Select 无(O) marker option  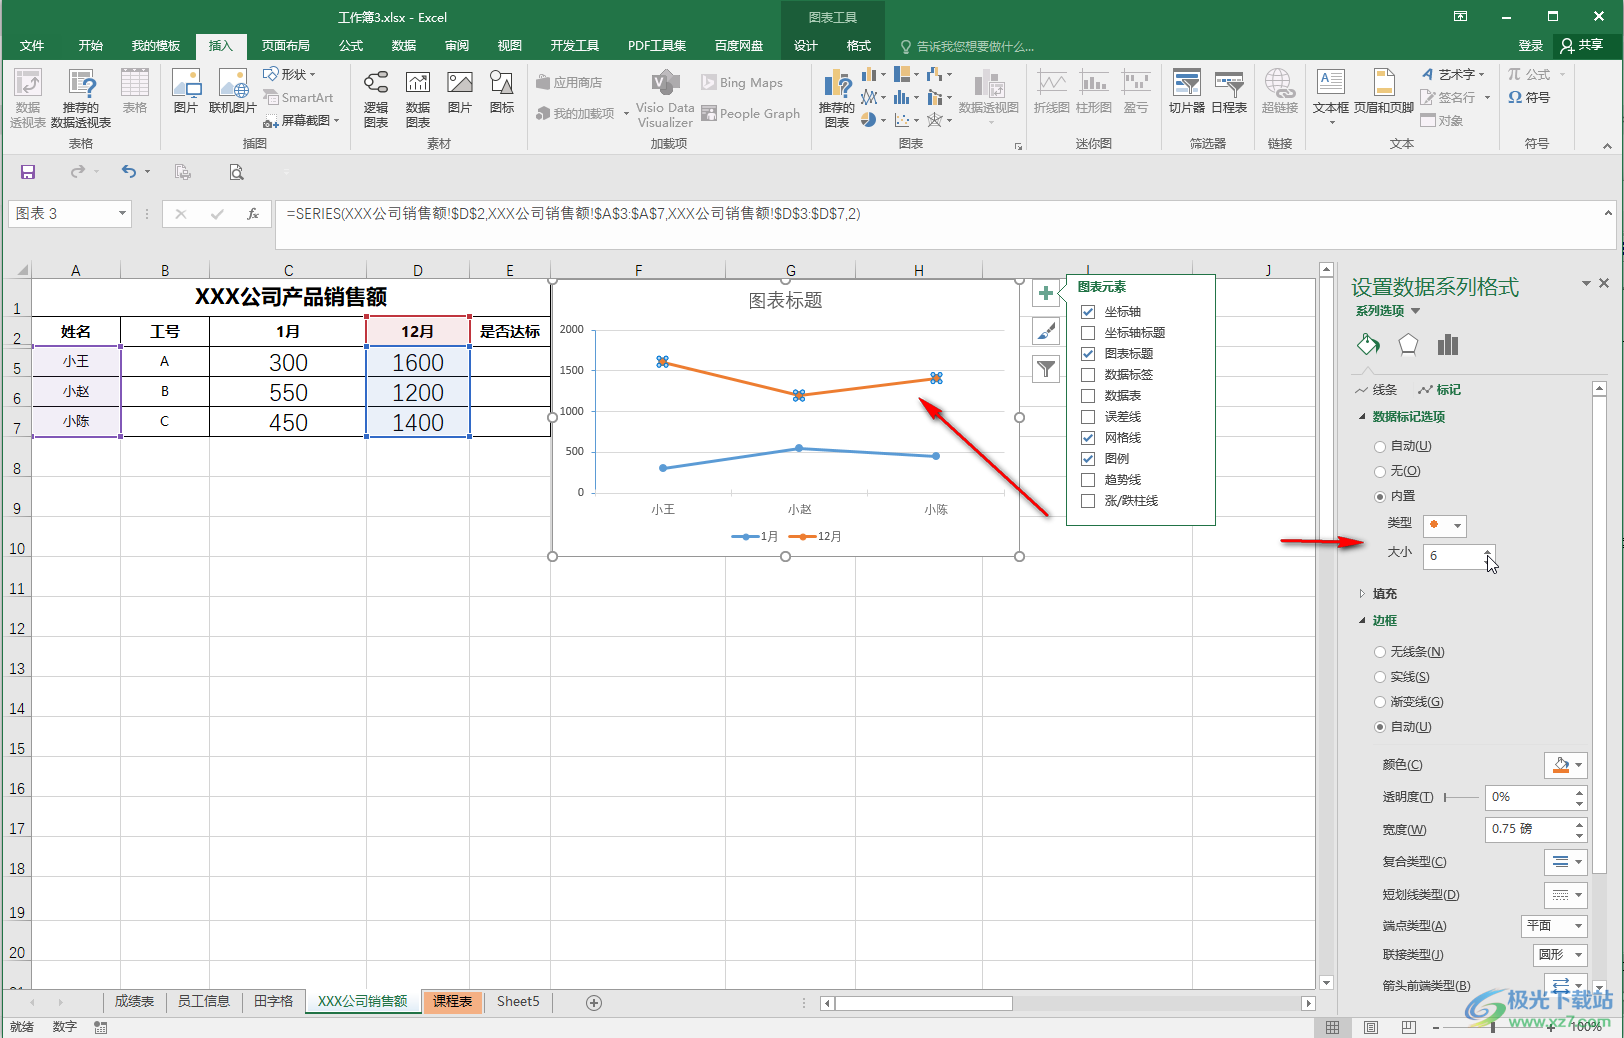1380,472
